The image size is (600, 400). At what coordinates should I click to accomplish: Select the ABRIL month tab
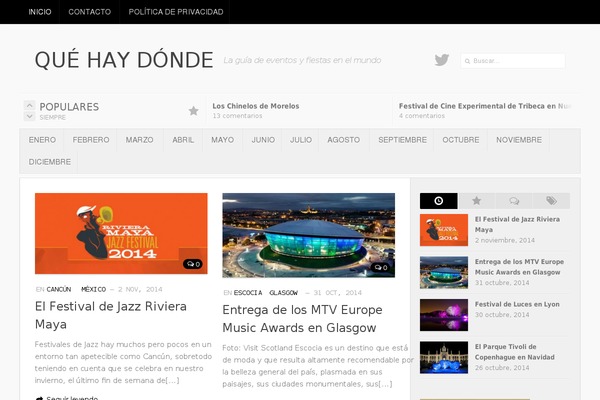pyautogui.click(x=183, y=140)
